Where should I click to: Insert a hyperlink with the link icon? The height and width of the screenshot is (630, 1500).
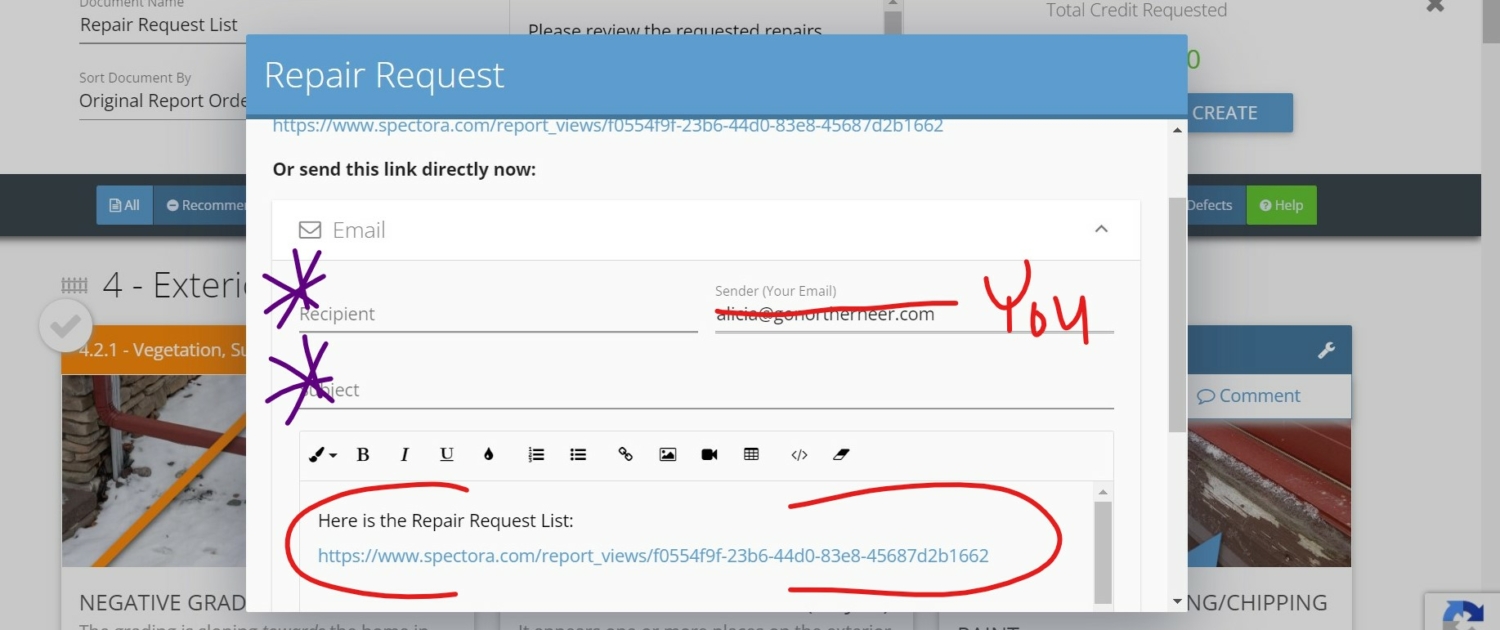click(626, 455)
